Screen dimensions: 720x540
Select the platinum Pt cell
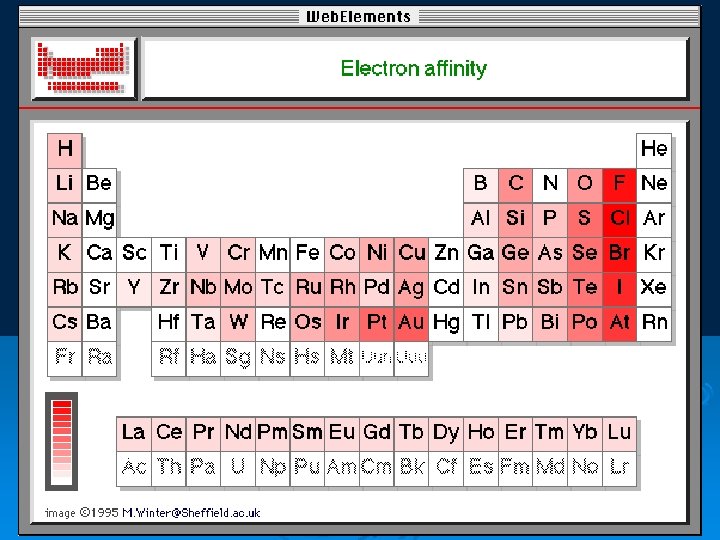point(377,324)
